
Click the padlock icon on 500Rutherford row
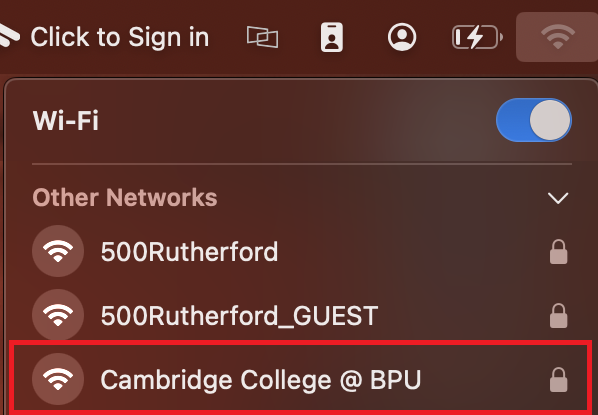(558, 252)
